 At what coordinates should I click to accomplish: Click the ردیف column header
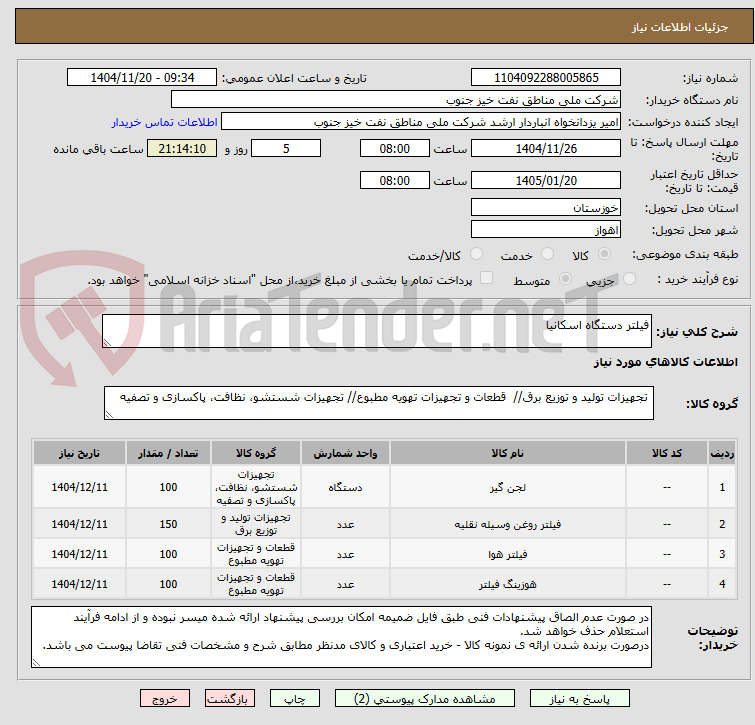pyautogui.click(x=722, y=453)
